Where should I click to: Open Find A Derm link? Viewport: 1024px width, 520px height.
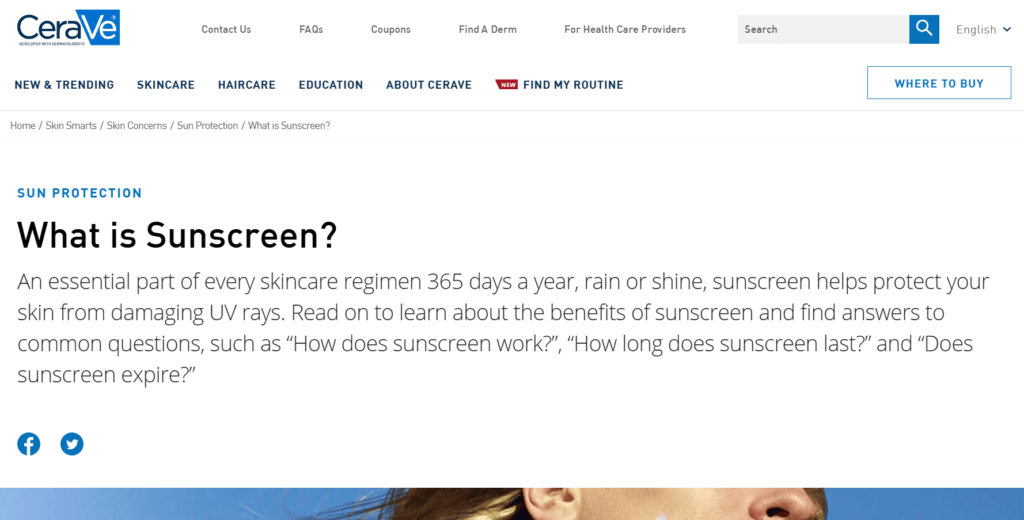pyautogui.click(x=487, y=29)
